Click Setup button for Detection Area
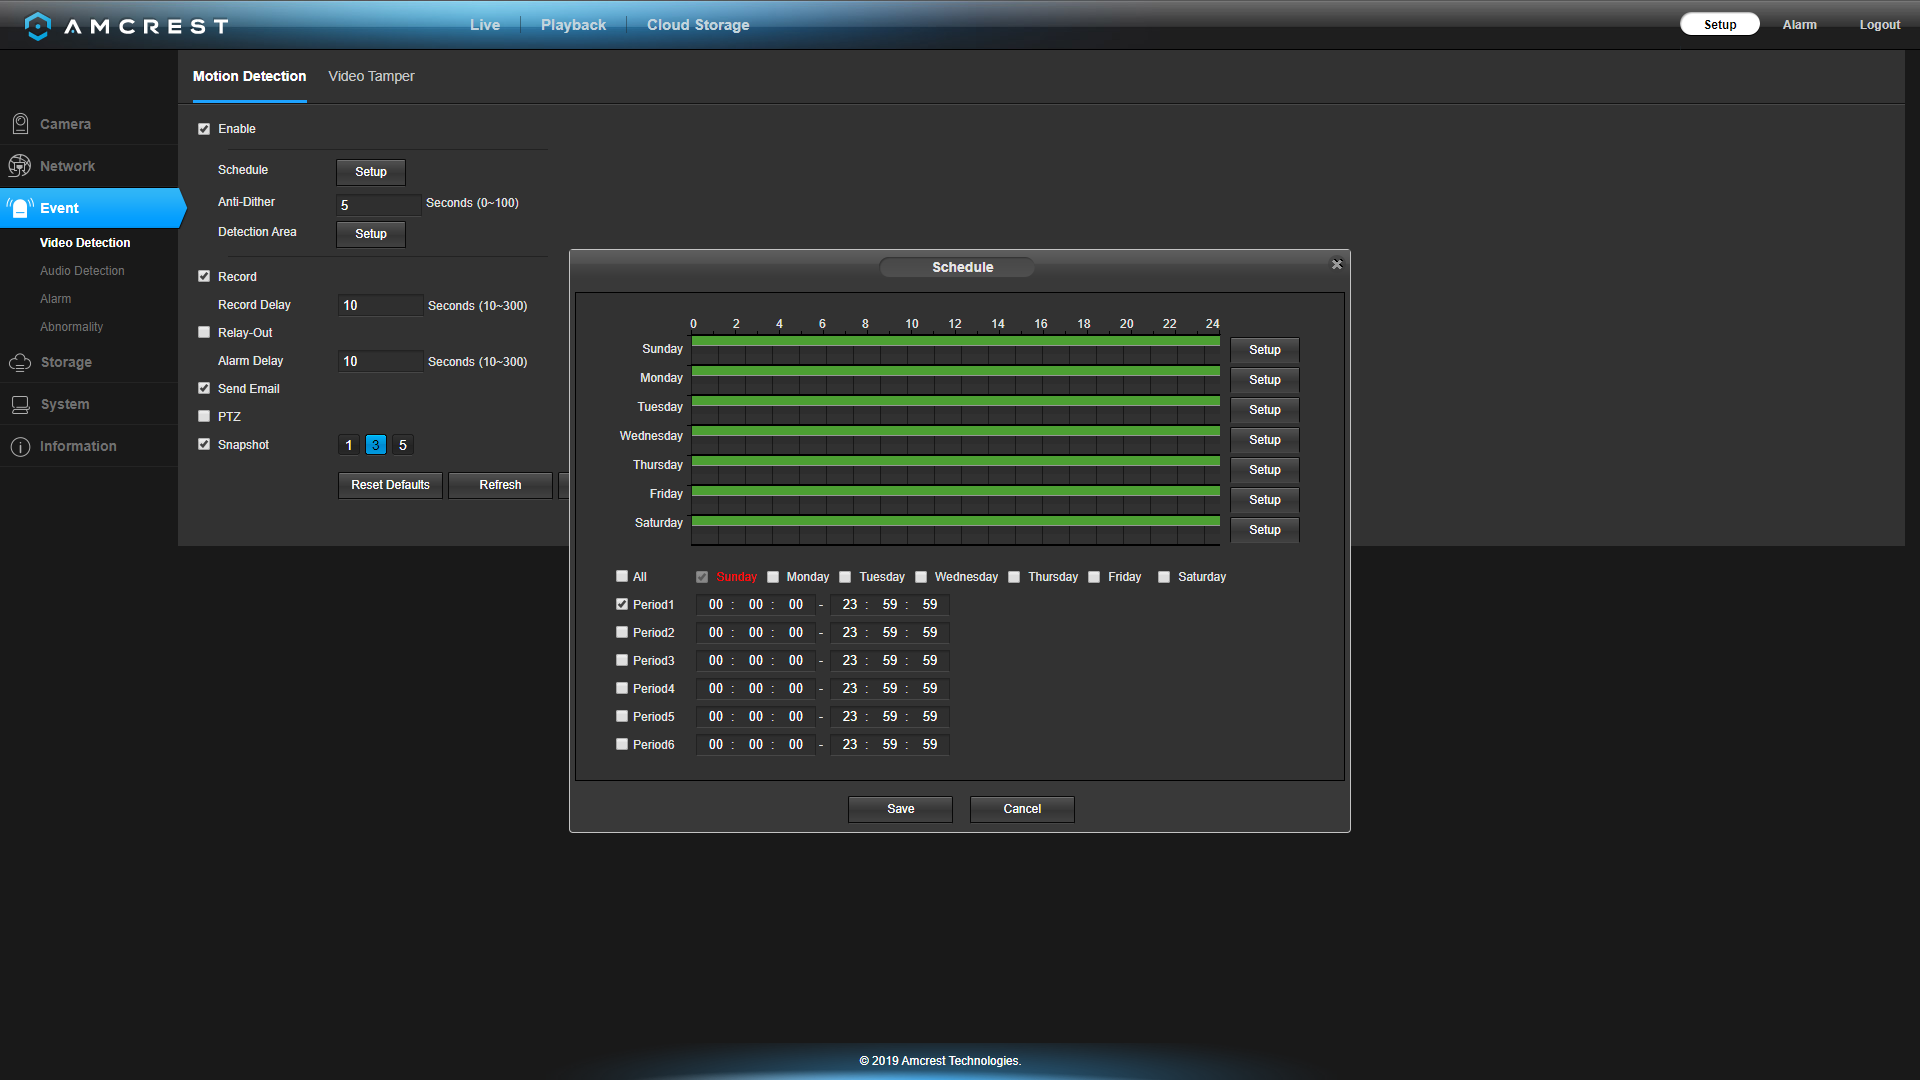This screenshot has width=1920, height=1080. [370, 234]
